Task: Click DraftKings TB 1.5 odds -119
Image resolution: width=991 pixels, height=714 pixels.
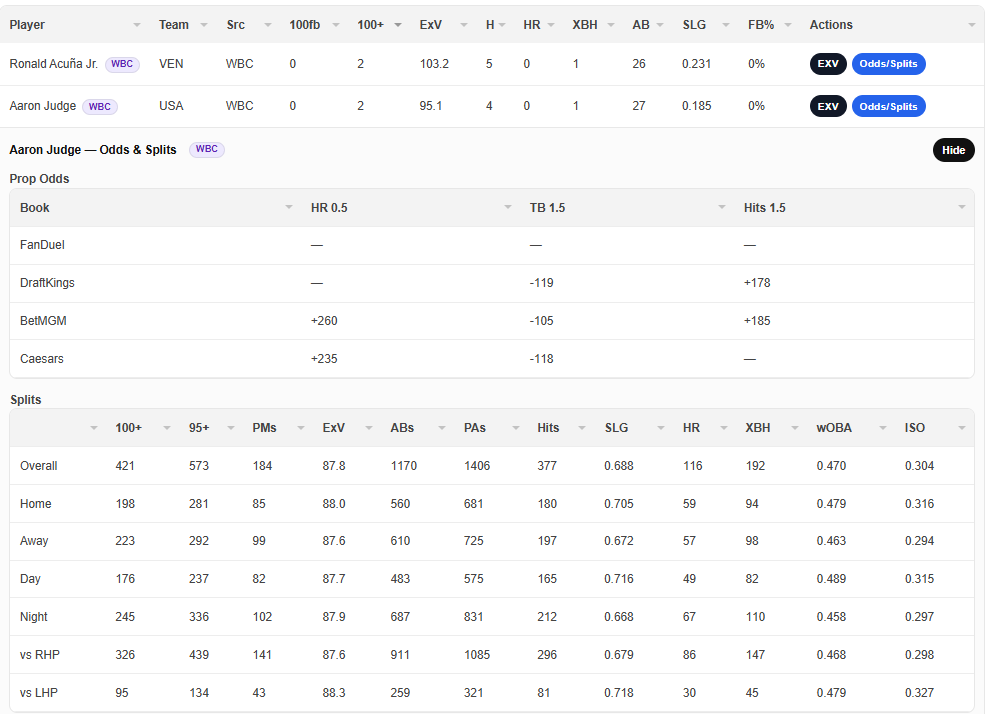Action: click(542, 283)
